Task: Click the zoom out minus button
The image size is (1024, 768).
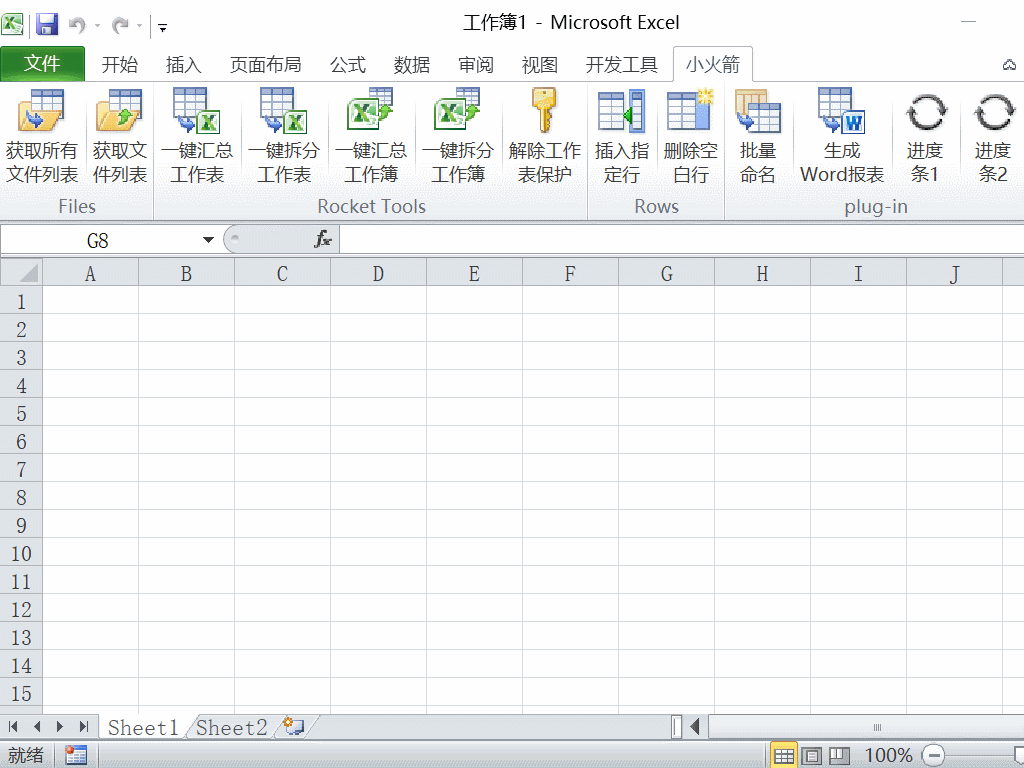Action: 933,756
